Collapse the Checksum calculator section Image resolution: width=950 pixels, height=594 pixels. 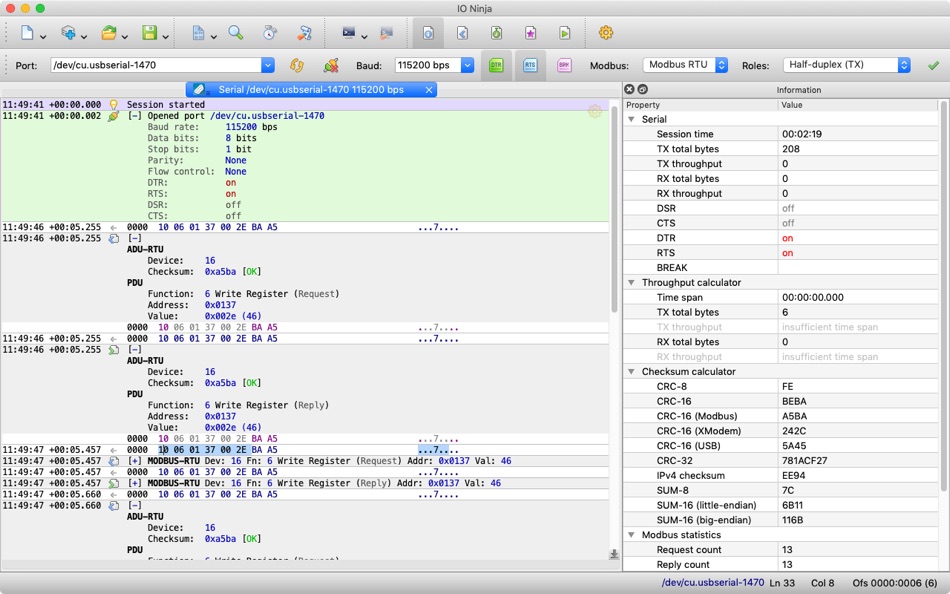631,372
